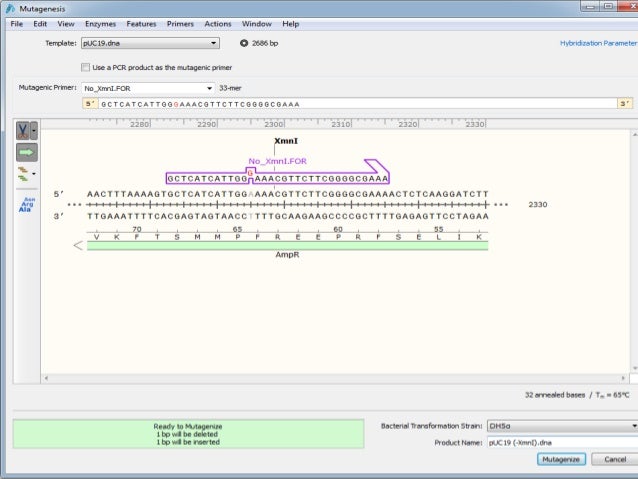
Task: Click the 2300 ruler position marker
Action: (x=274, y=124)
